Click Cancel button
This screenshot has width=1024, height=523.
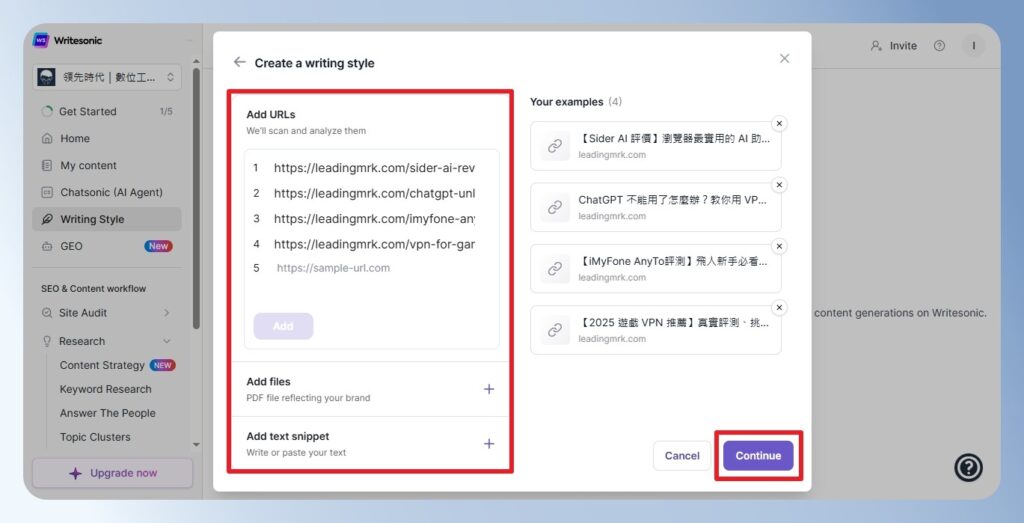pos(682,456)
